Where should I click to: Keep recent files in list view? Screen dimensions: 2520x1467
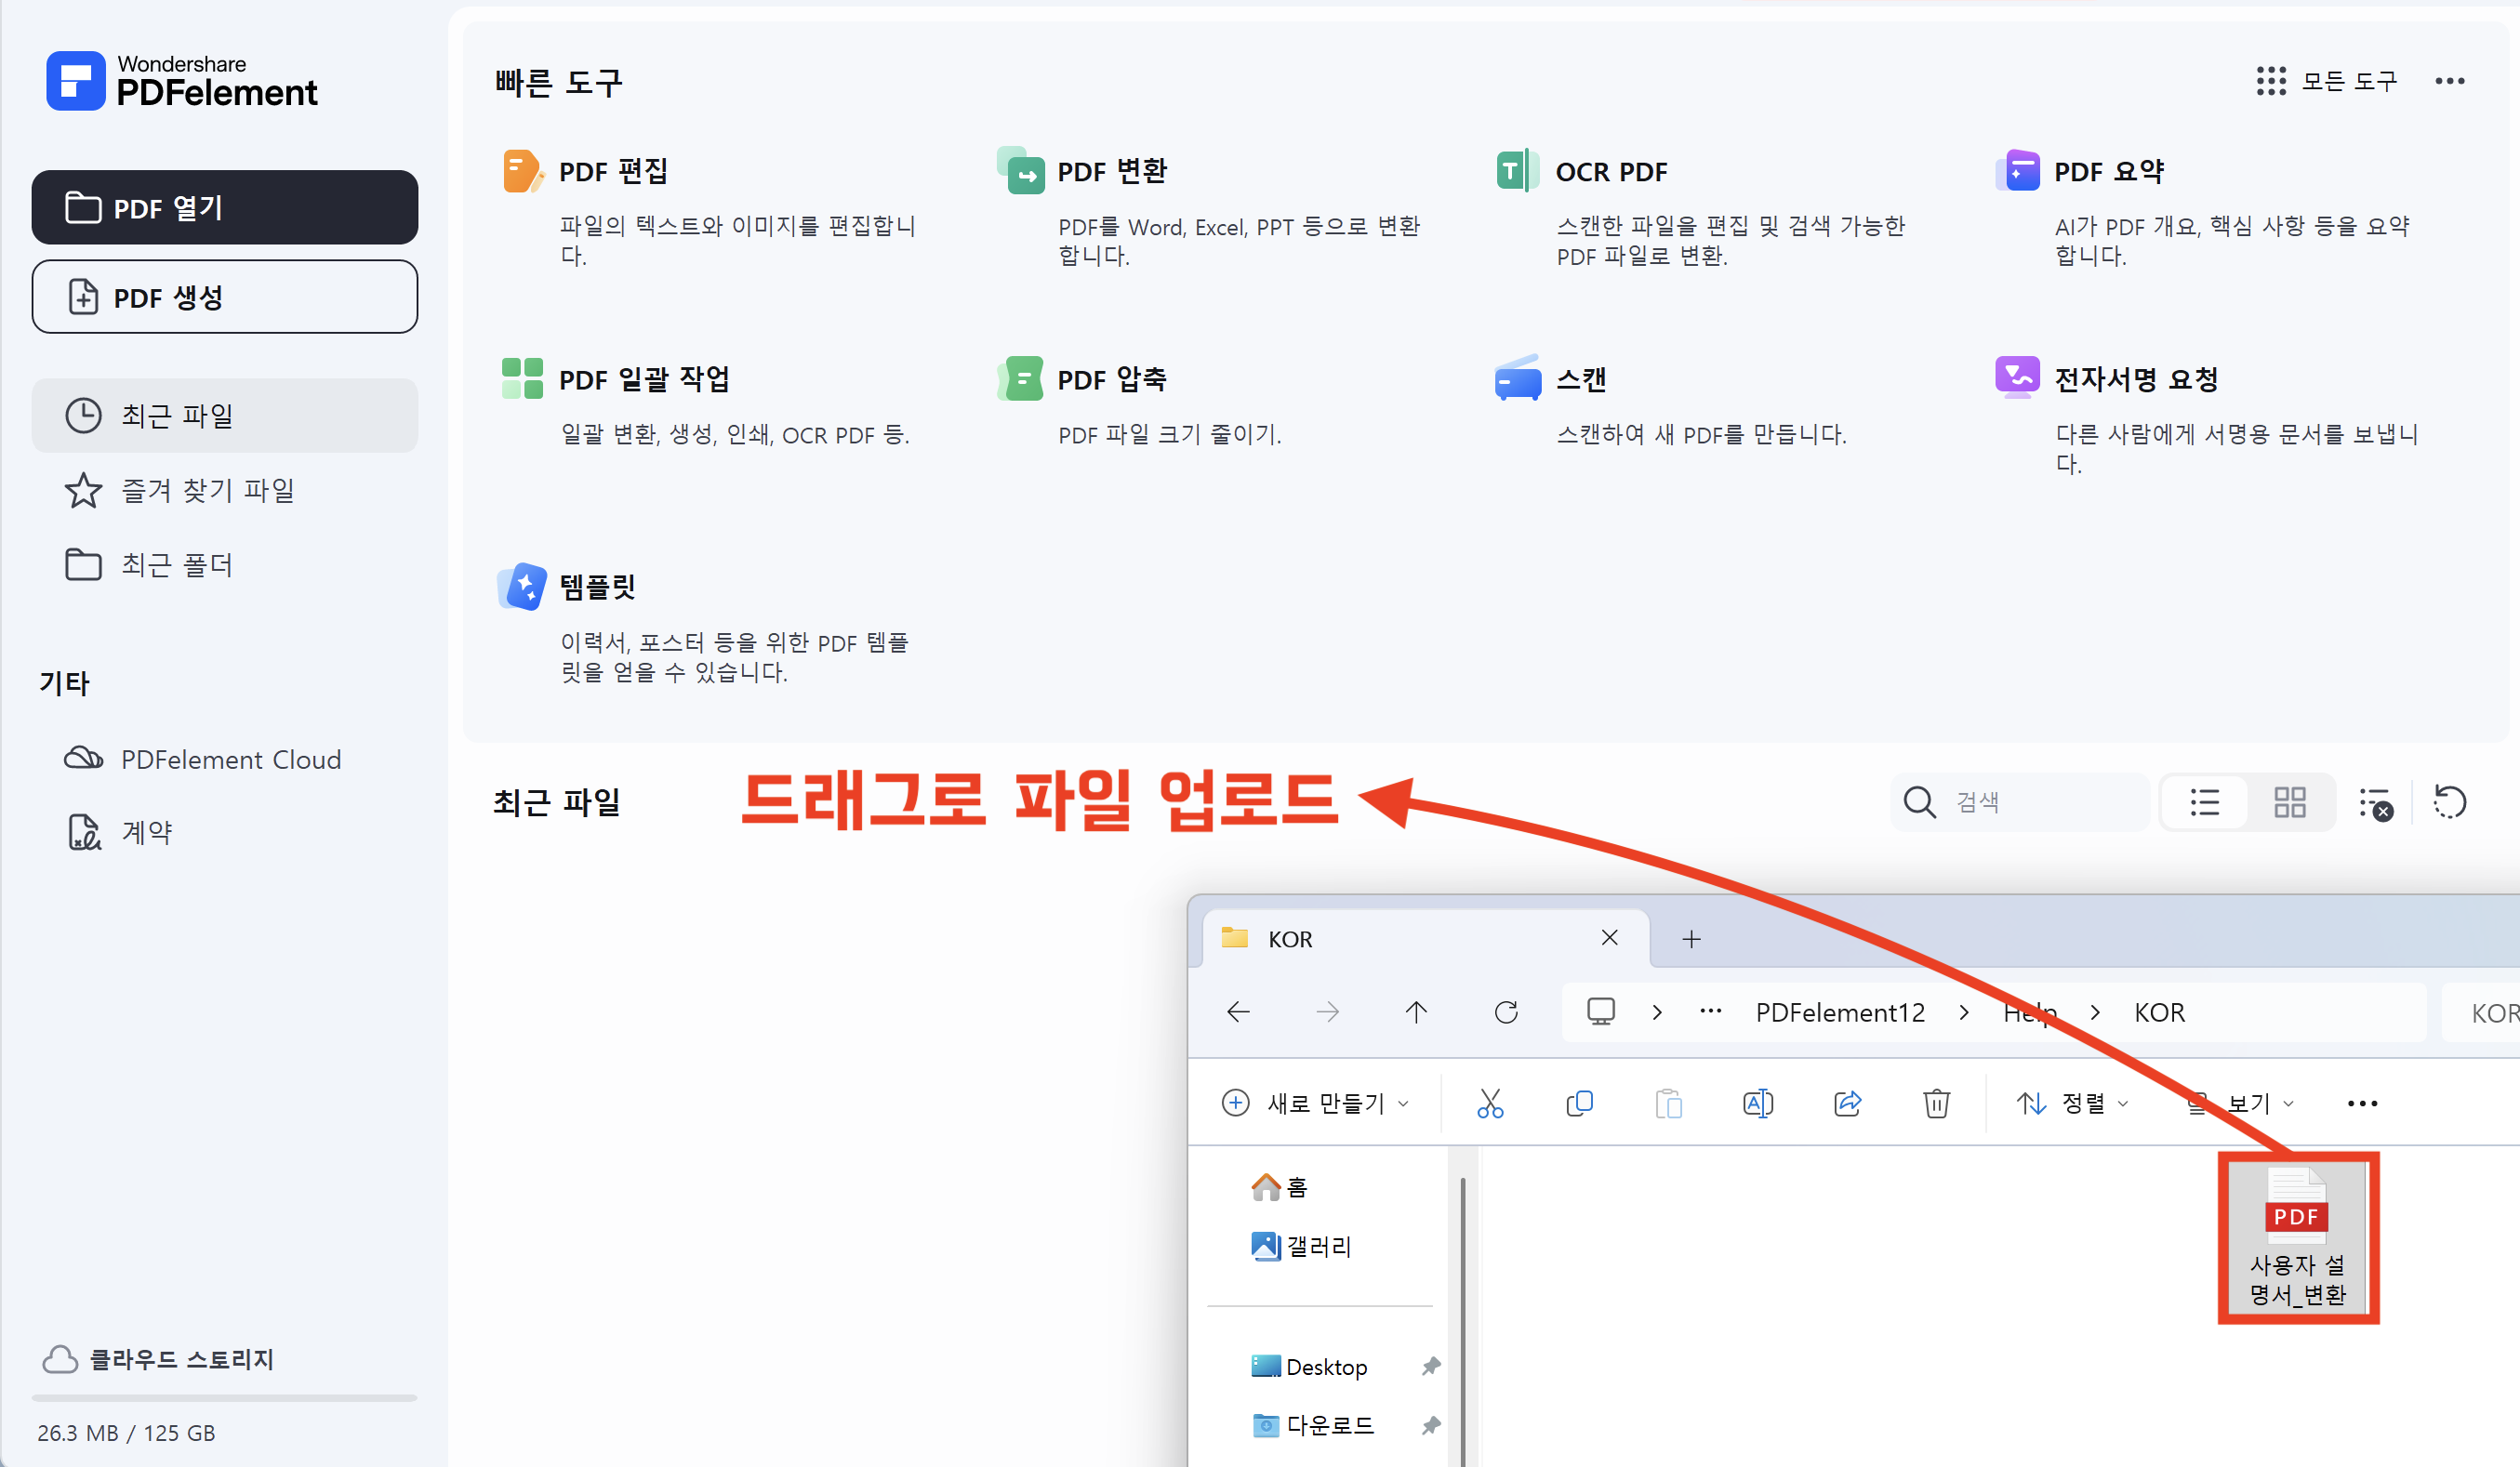(x=2204, y=801)
